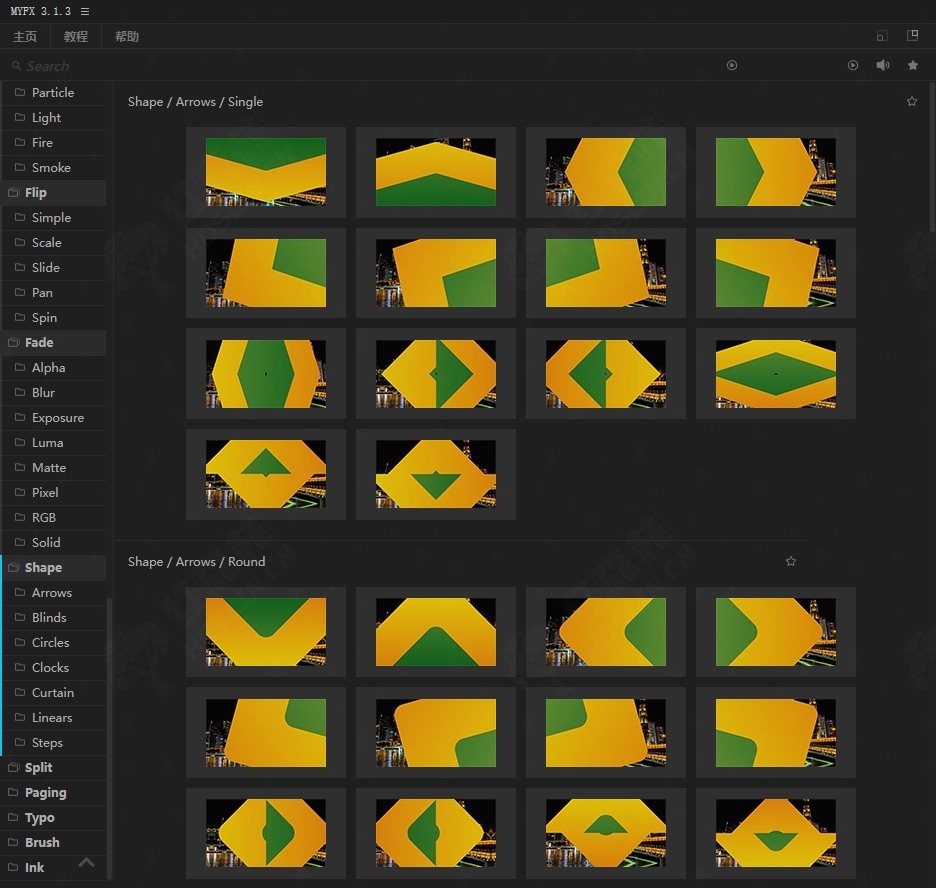Screen dimensions: 936x888
Task: Click the magnifier search icon
Action: 17,66
